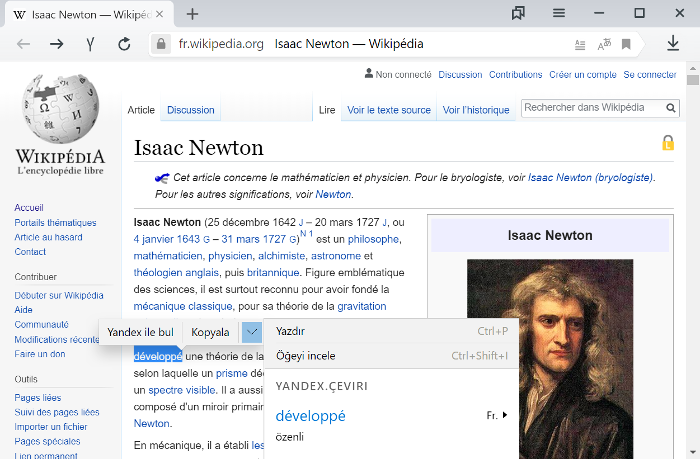Open Voir l'historique tab
The width and height of the screenshot is (700, 459).
coord(476,110)
